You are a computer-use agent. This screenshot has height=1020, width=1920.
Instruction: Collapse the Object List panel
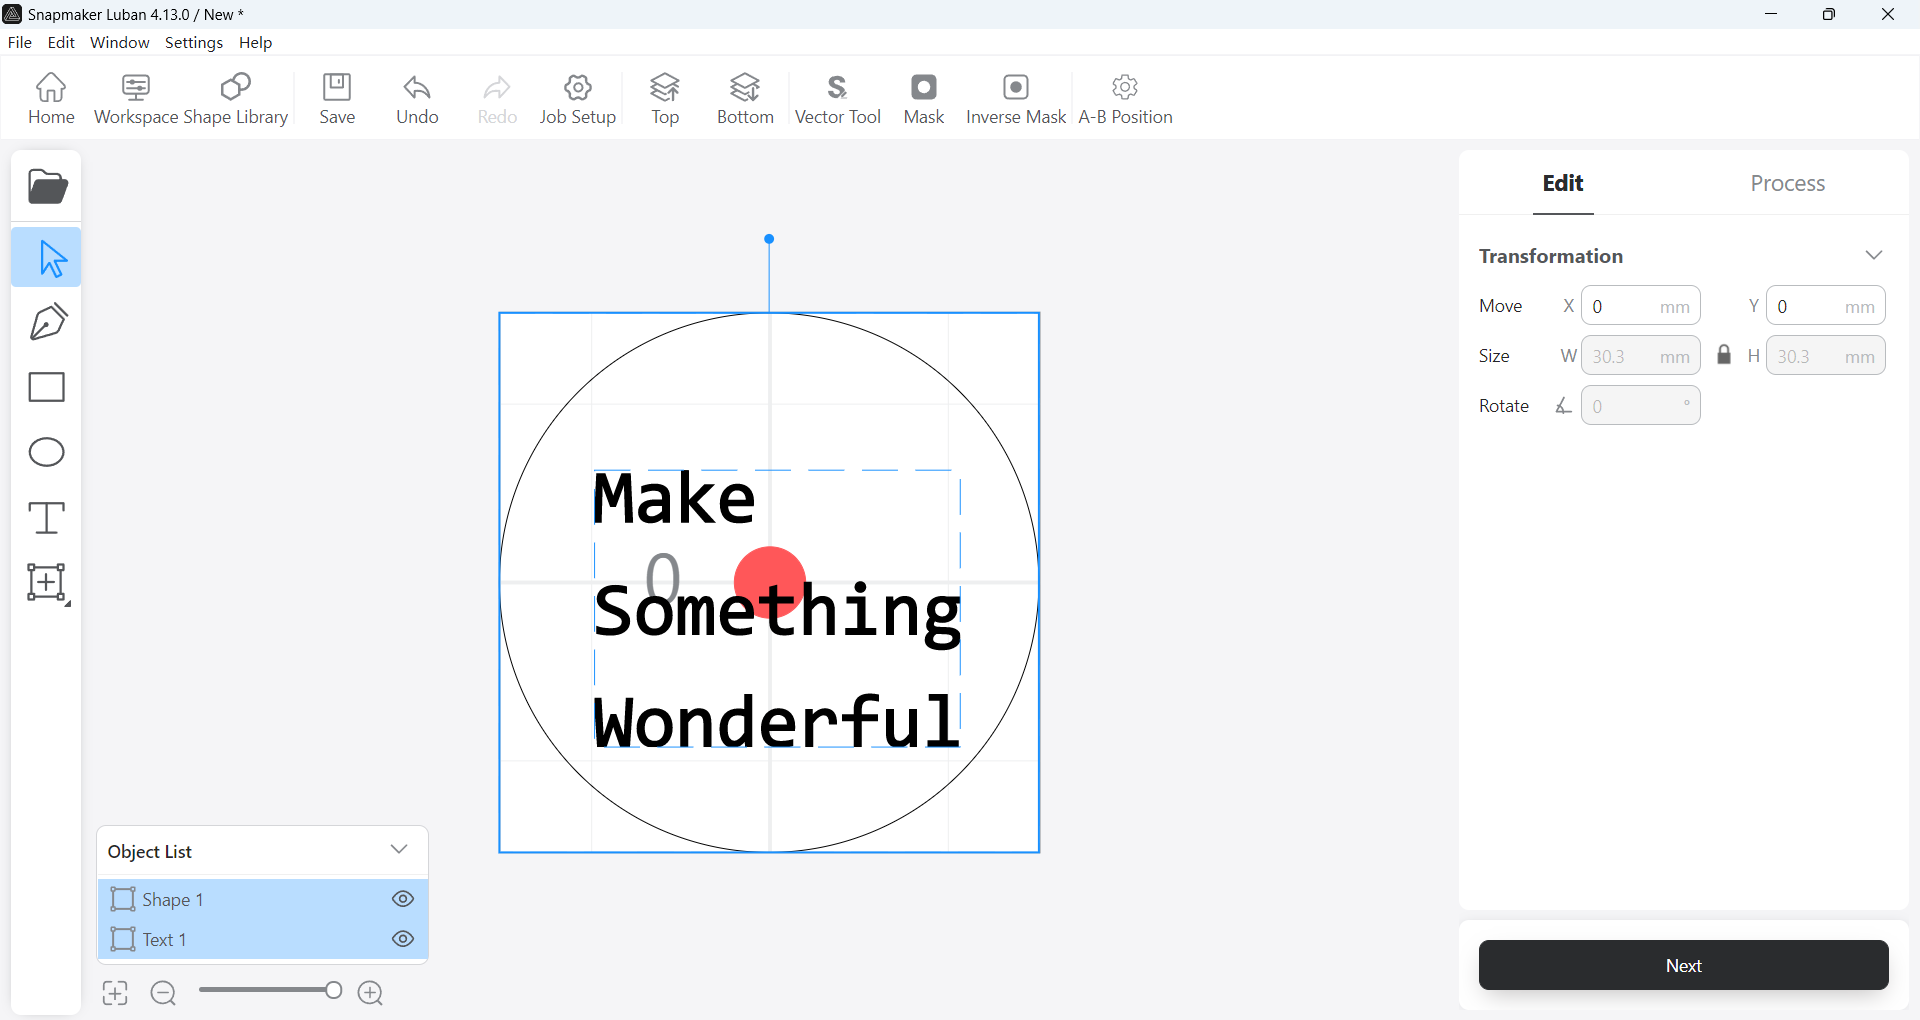(x=399, y=850)
